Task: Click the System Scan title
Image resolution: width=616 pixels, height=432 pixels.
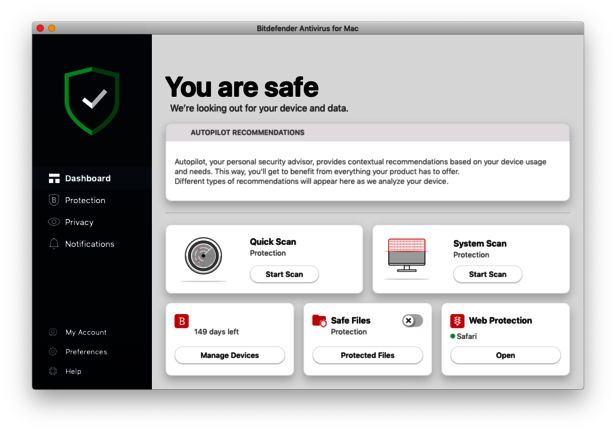Action: (480, 243)
